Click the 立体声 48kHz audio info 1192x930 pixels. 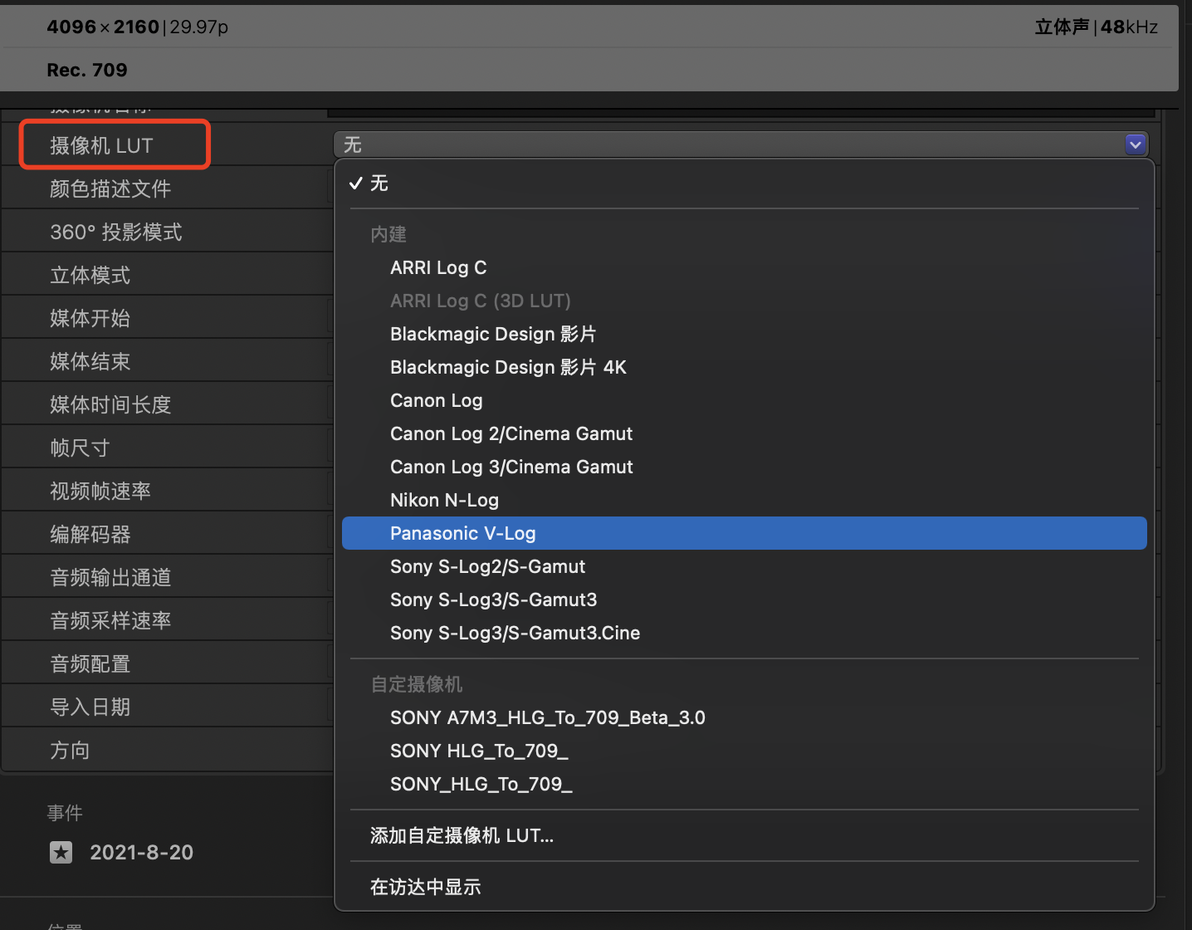coord(1096,27)
